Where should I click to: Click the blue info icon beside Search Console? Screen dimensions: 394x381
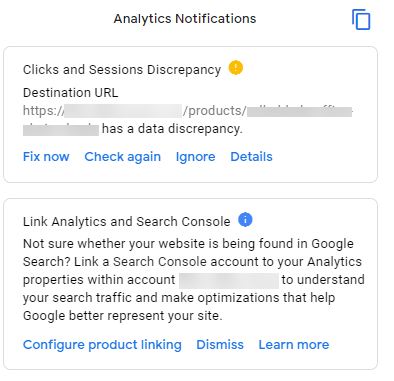245,220
